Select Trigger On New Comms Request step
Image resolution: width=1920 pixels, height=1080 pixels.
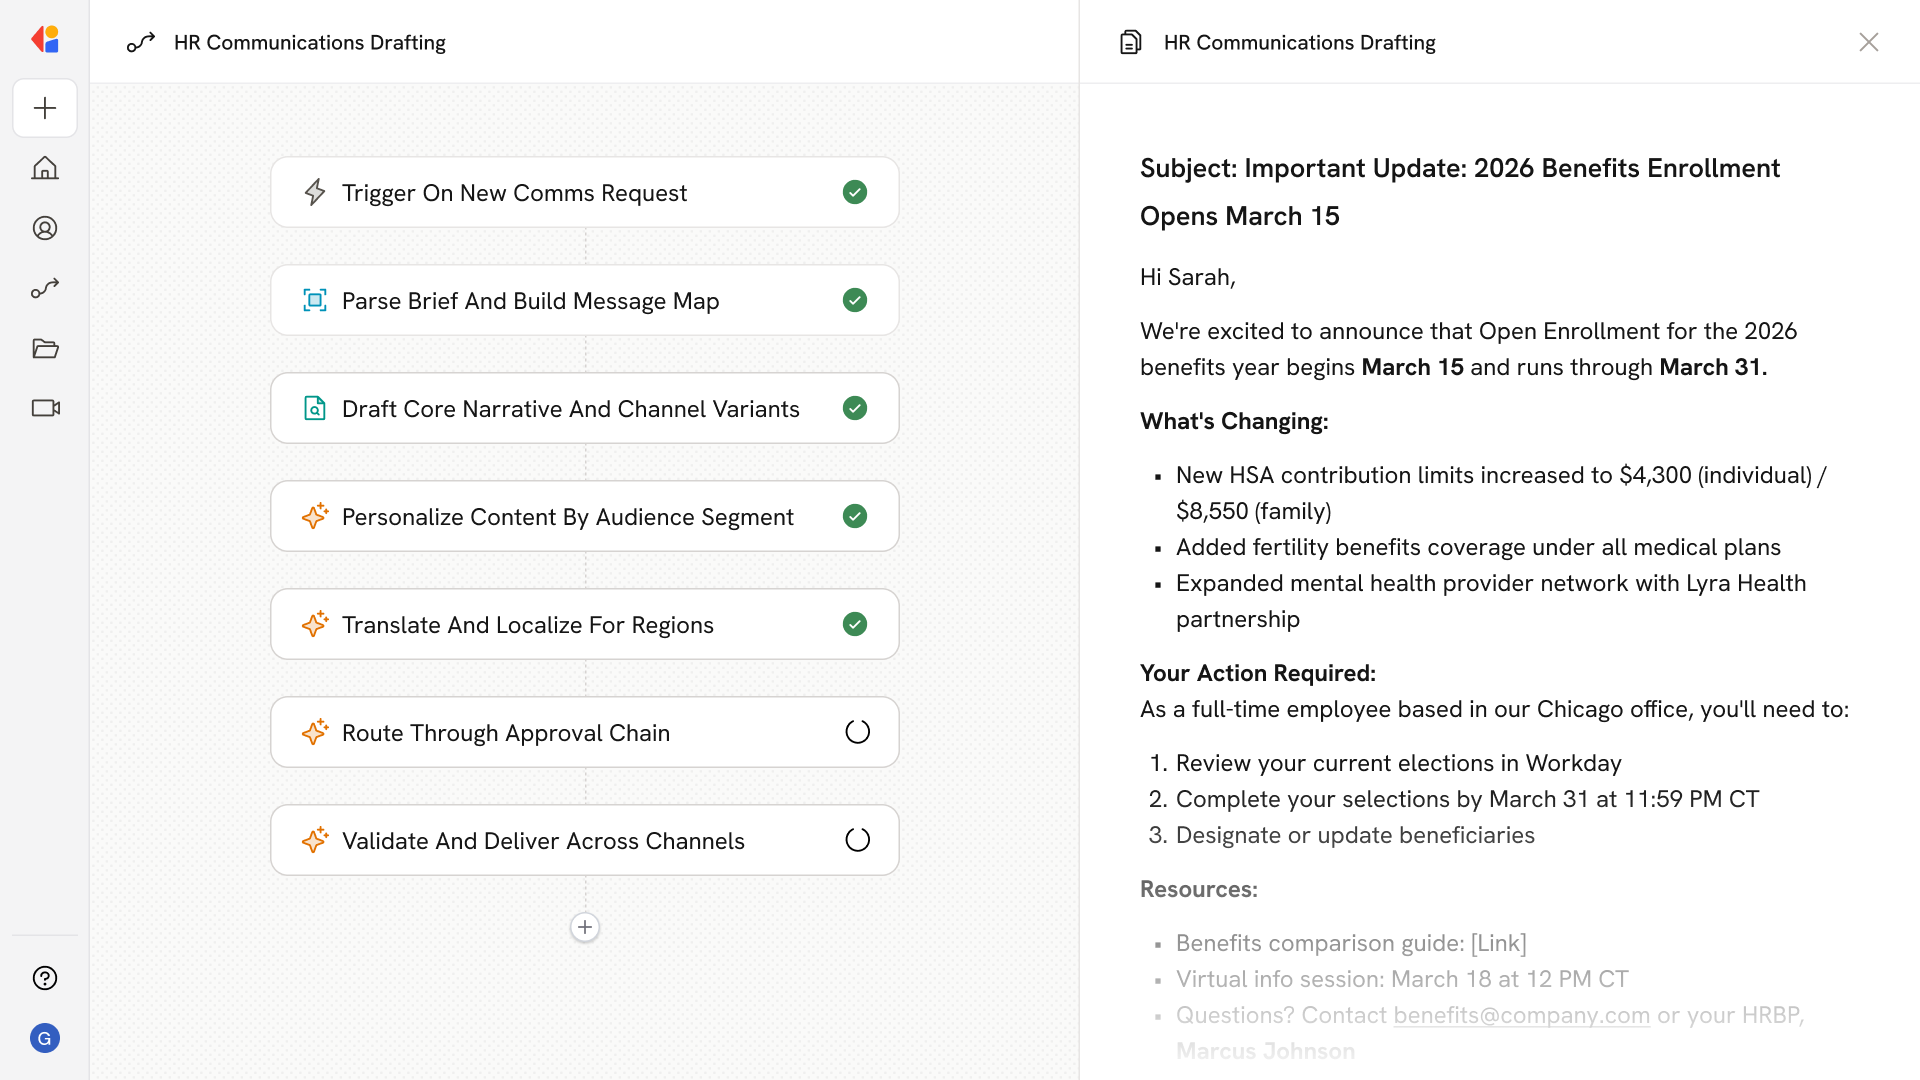click(514, 192)
